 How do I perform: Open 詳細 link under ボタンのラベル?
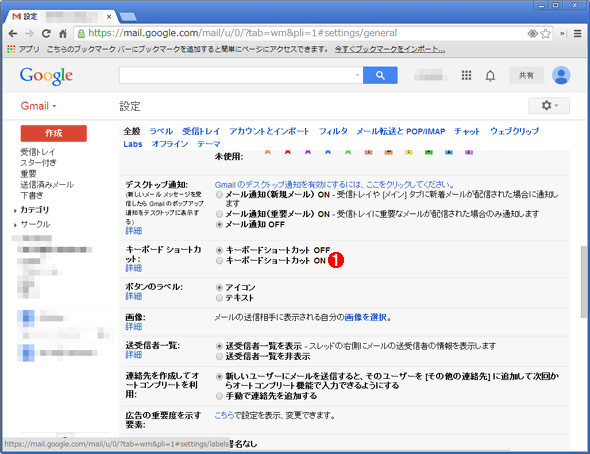tap(134, 296)
